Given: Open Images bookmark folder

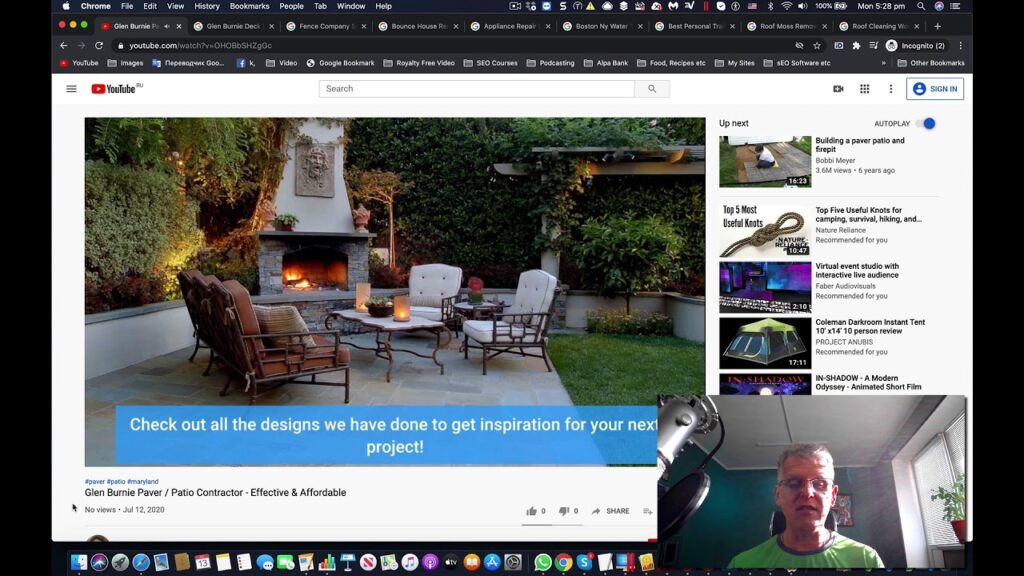Looking at the screenshot, I should [125, 63].
